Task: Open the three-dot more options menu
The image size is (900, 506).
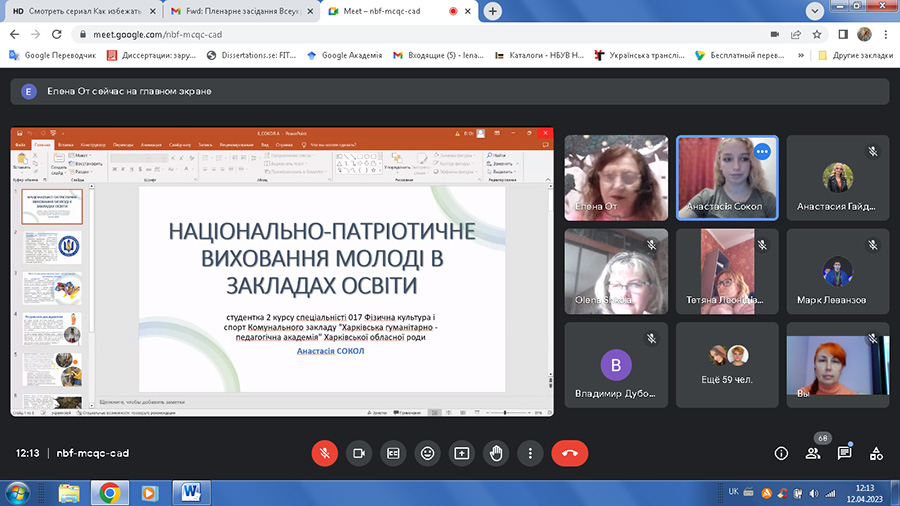Action: [530, 453]
